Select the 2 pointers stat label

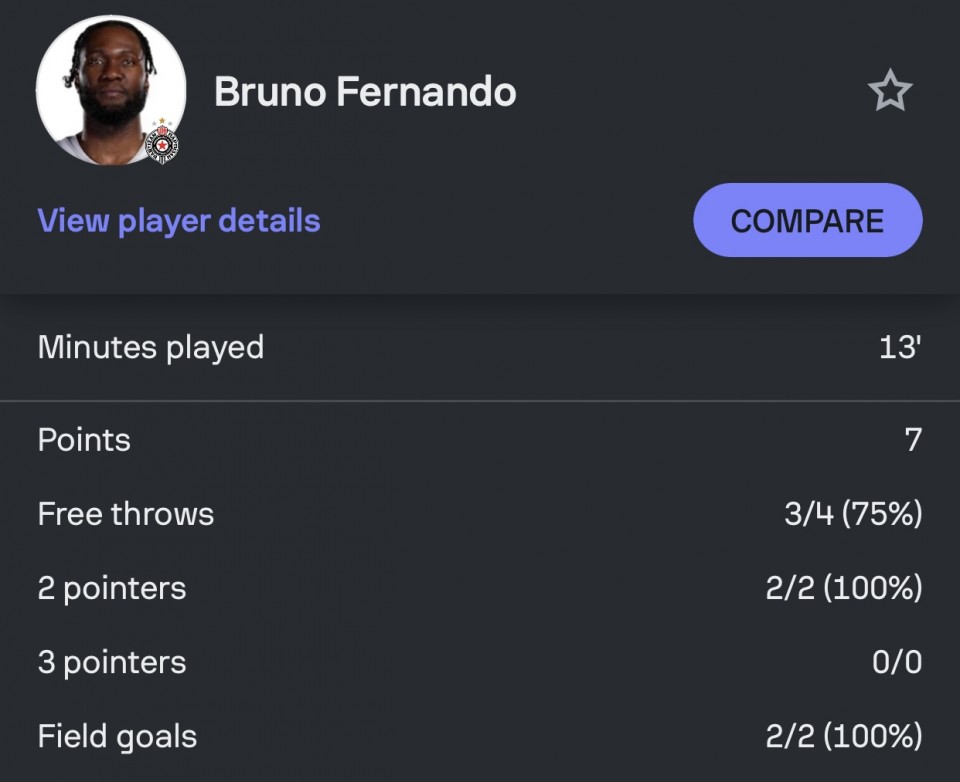tap(112, 588)
